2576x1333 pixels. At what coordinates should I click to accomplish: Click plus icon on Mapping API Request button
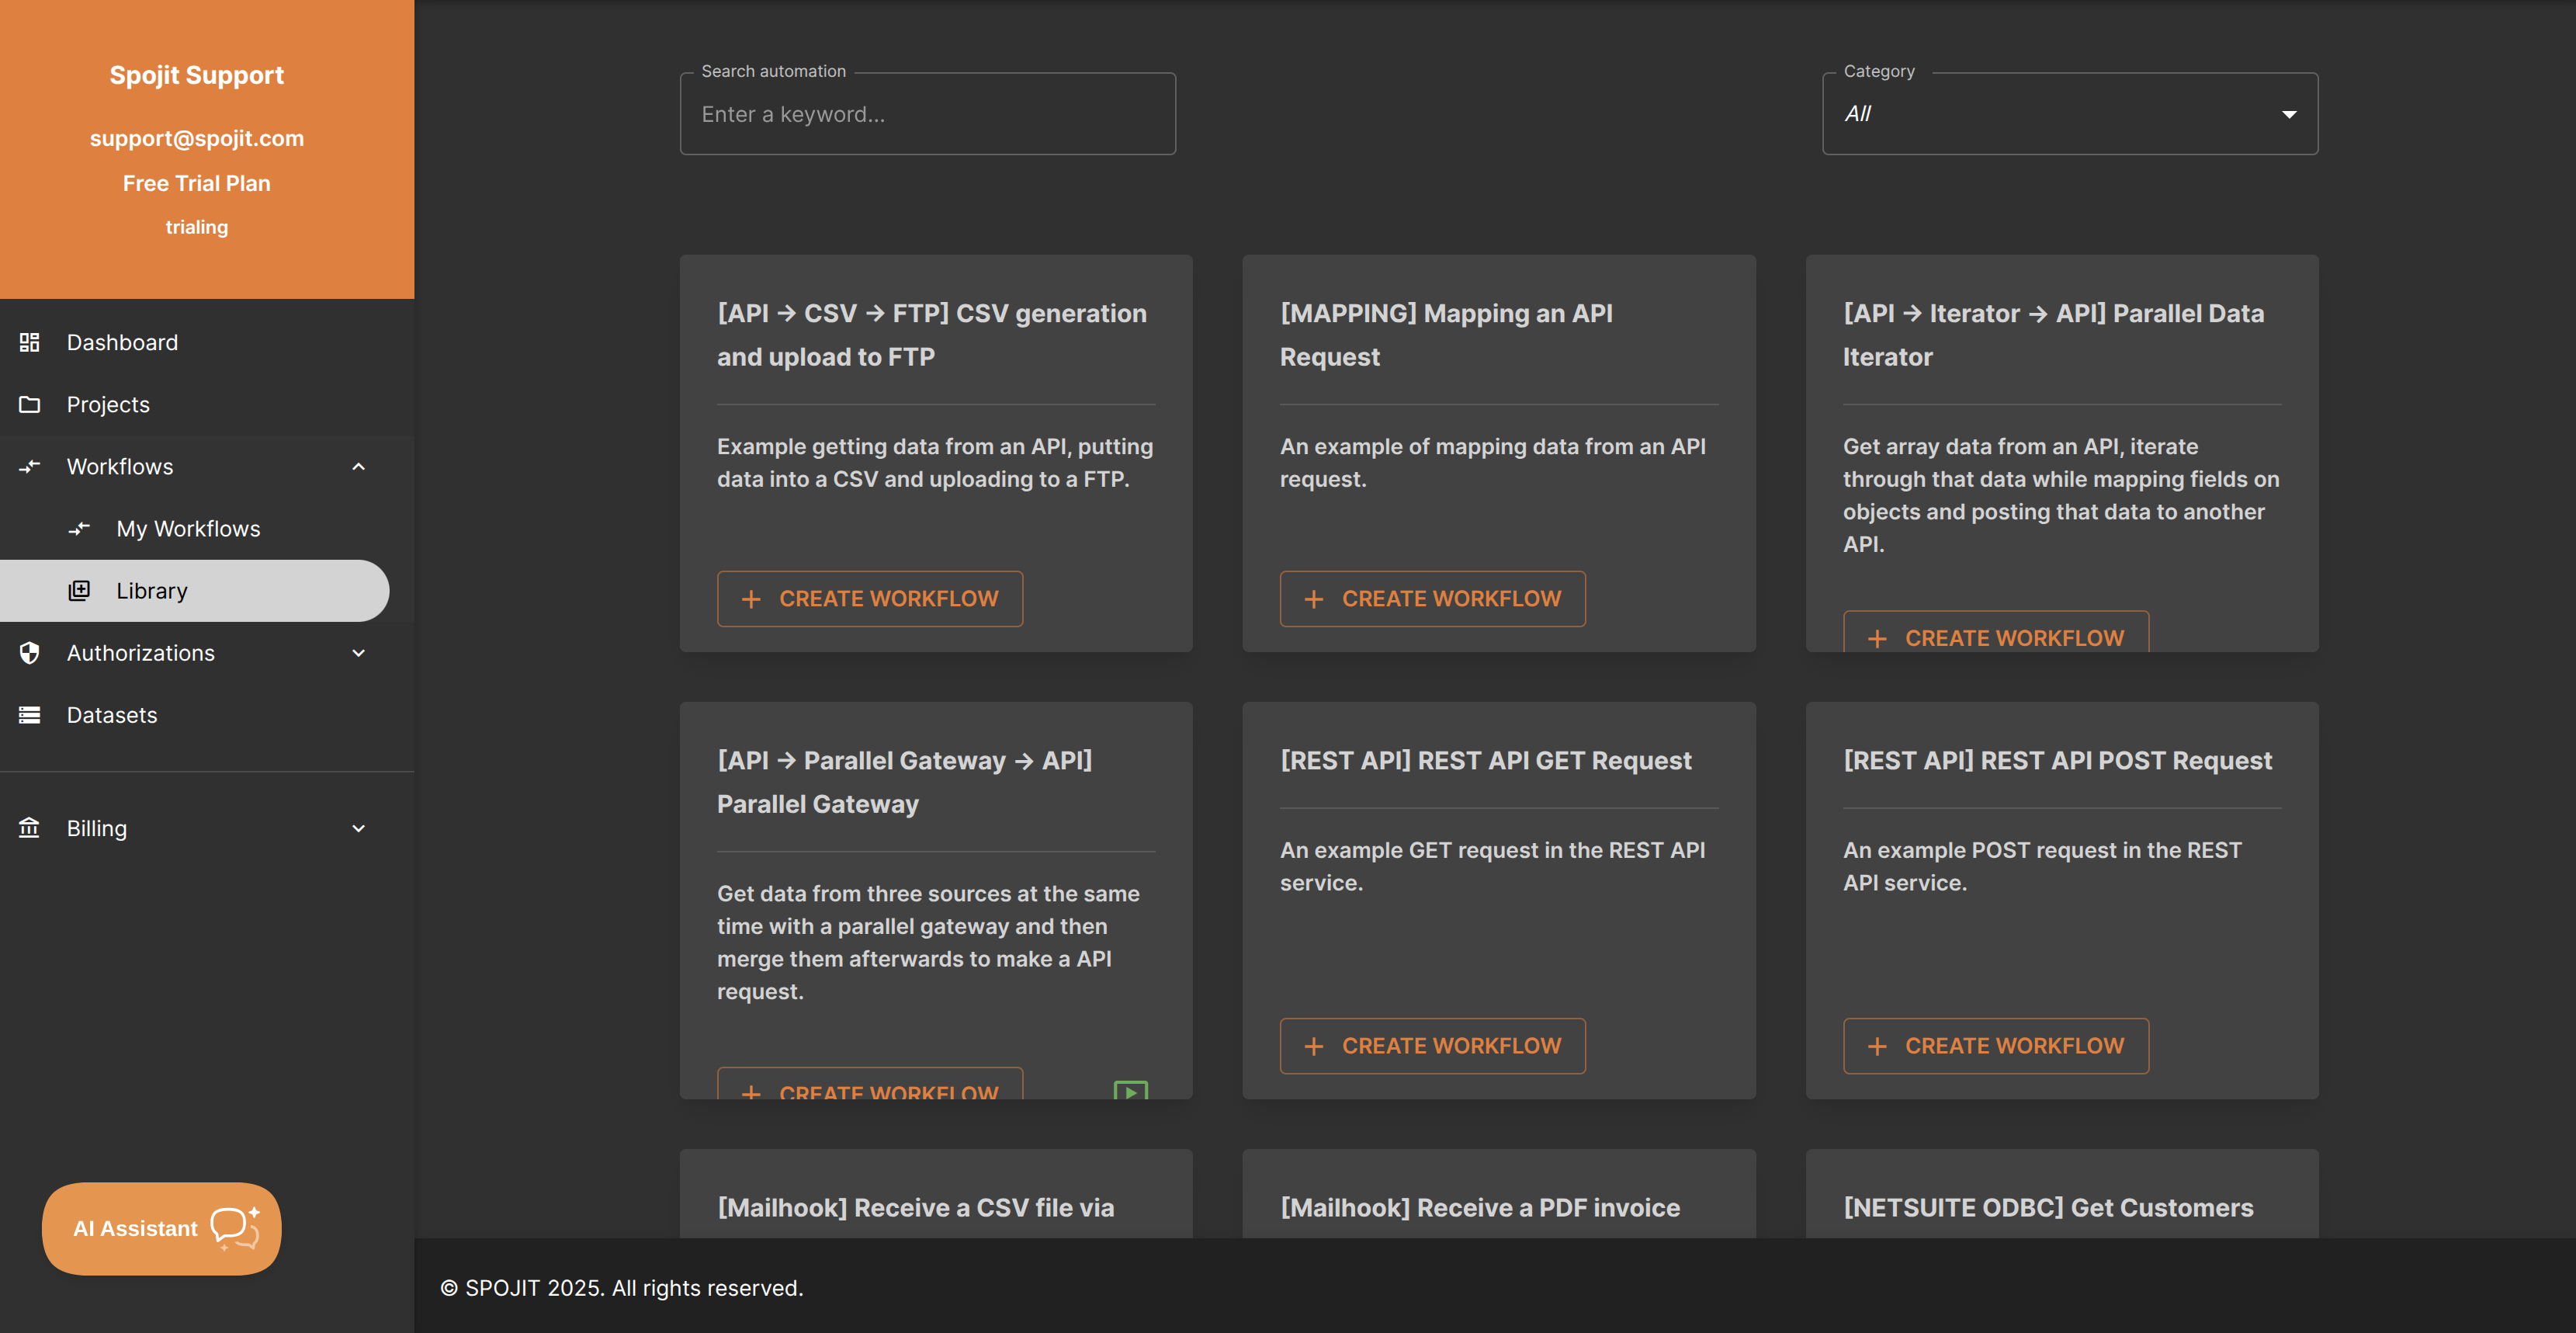click(1314, 598)
